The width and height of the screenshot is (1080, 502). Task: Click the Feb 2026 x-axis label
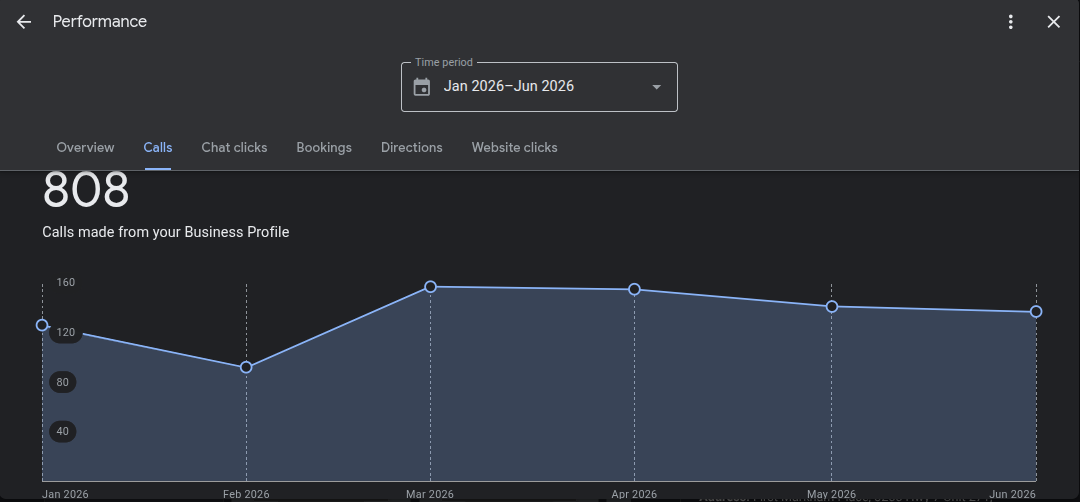point(246,494)
